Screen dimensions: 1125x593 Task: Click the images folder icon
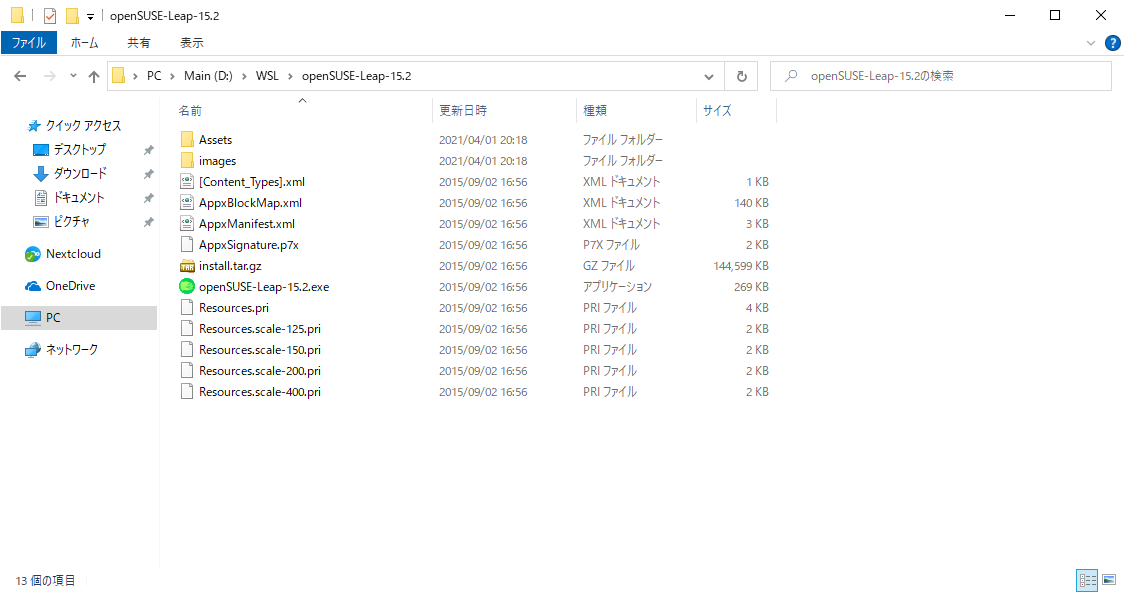[187, 161]
